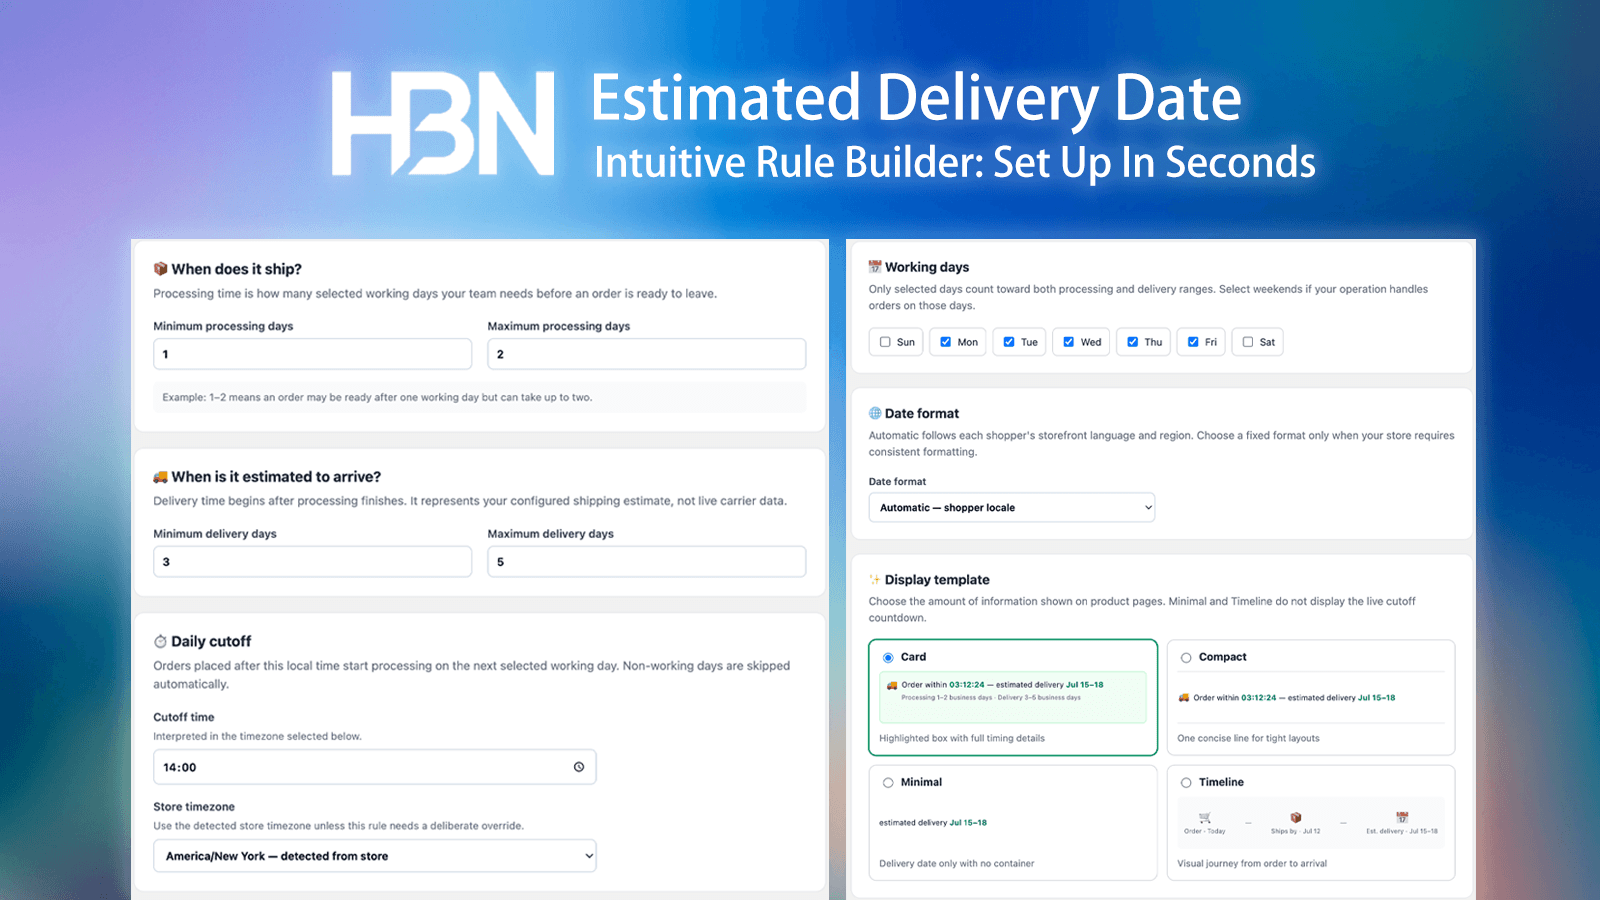Image resolution: width=1600 pixels, height=900 pixels.
Task: Click 'One concise line for tight layouts' text
Action: (x=1248, y=738)
